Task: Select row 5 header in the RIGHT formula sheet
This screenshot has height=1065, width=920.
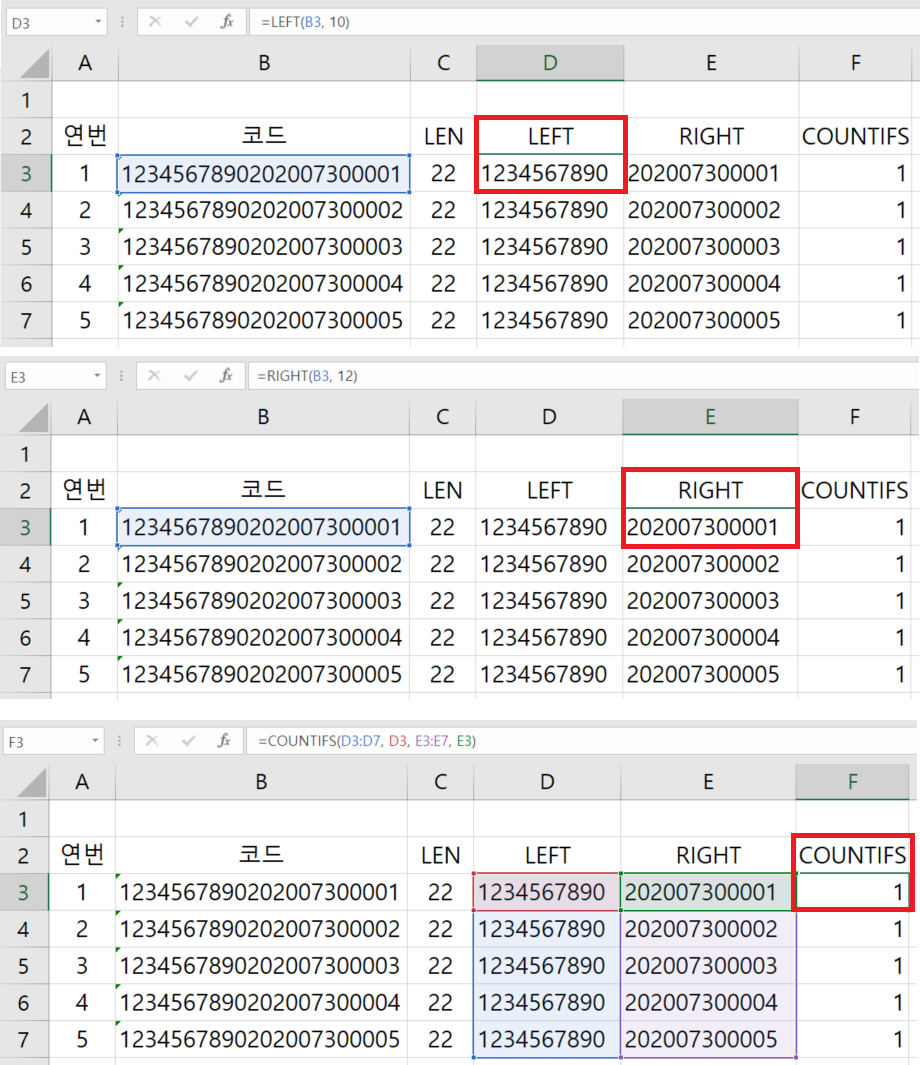Action: click(25, 601)
